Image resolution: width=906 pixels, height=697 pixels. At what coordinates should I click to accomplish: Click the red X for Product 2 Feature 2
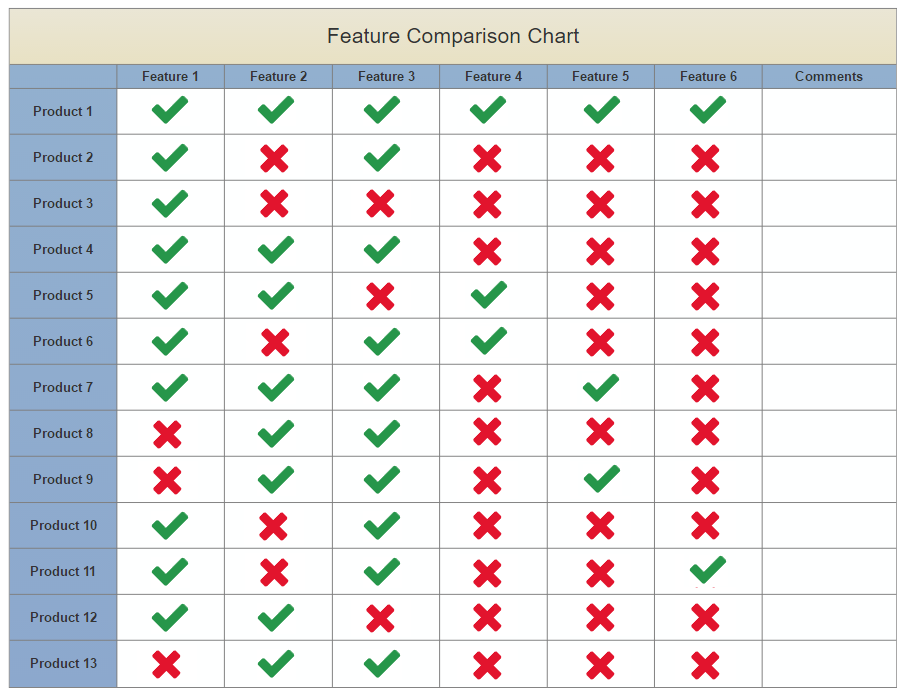tap(278, 157)
